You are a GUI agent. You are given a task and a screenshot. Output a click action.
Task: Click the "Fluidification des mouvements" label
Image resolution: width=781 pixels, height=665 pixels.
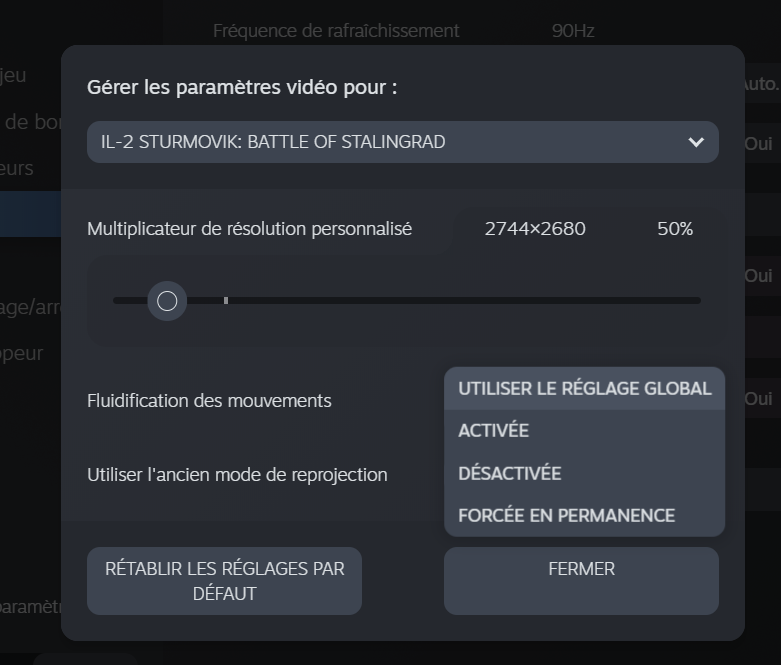click(x=209, y=401)
